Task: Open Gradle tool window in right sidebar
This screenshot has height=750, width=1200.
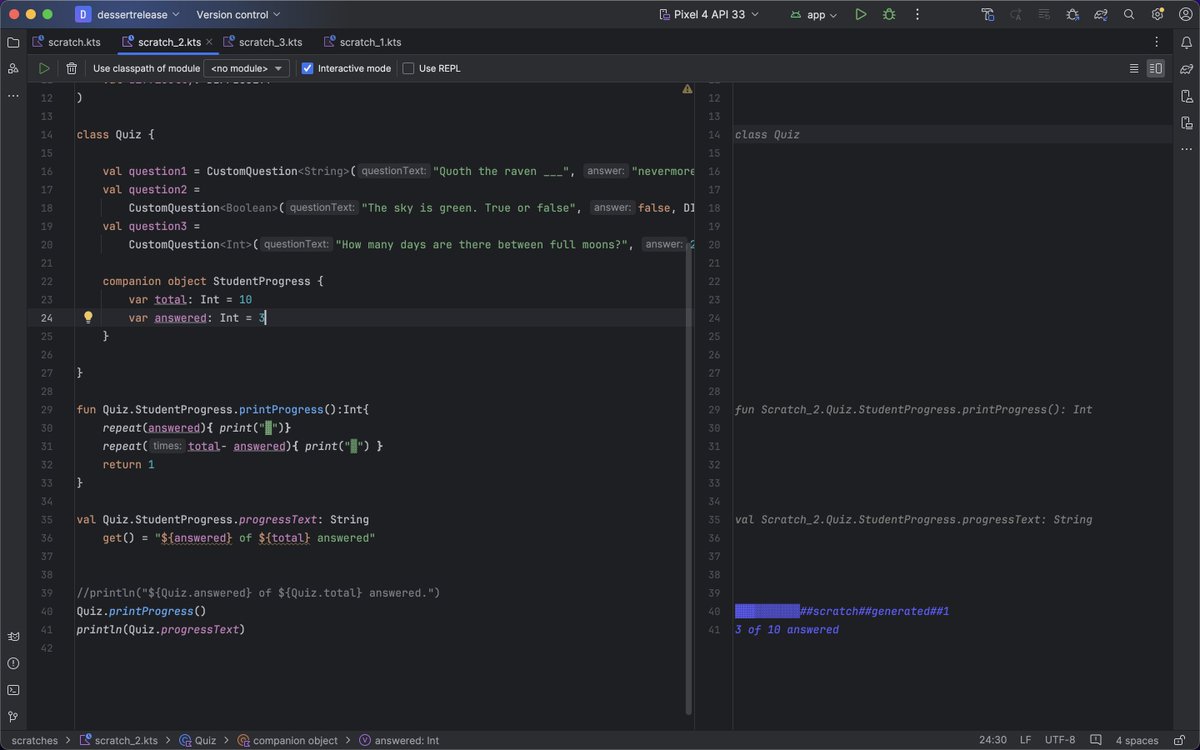Action: (1186, 70)
